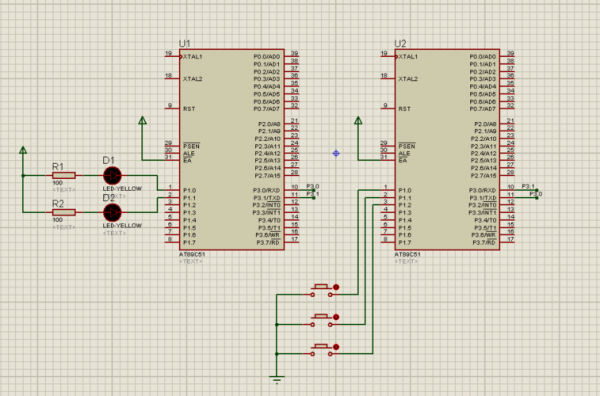Select power terminal near U2 EA pin
Screen dimensions: 600x396
358,121
